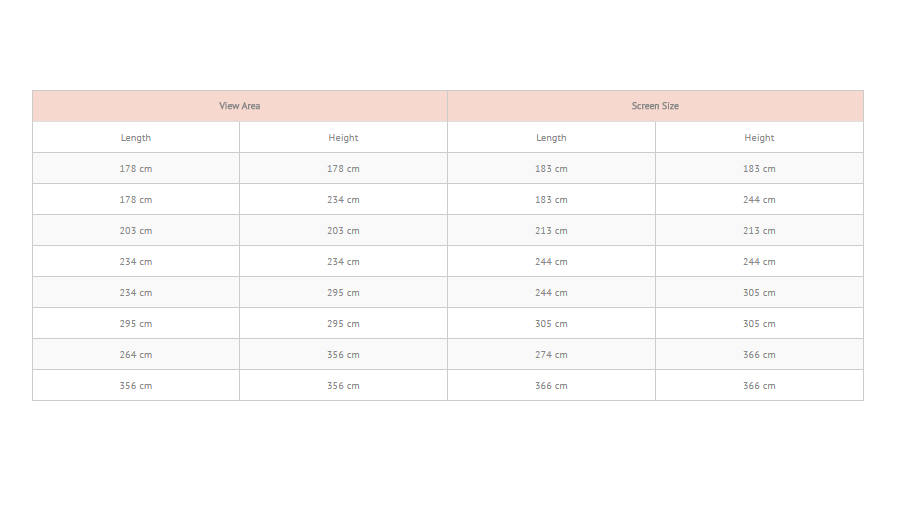Click the Screen Size header cell
Screen dimensions: 902x510
(x=655, y=106)
